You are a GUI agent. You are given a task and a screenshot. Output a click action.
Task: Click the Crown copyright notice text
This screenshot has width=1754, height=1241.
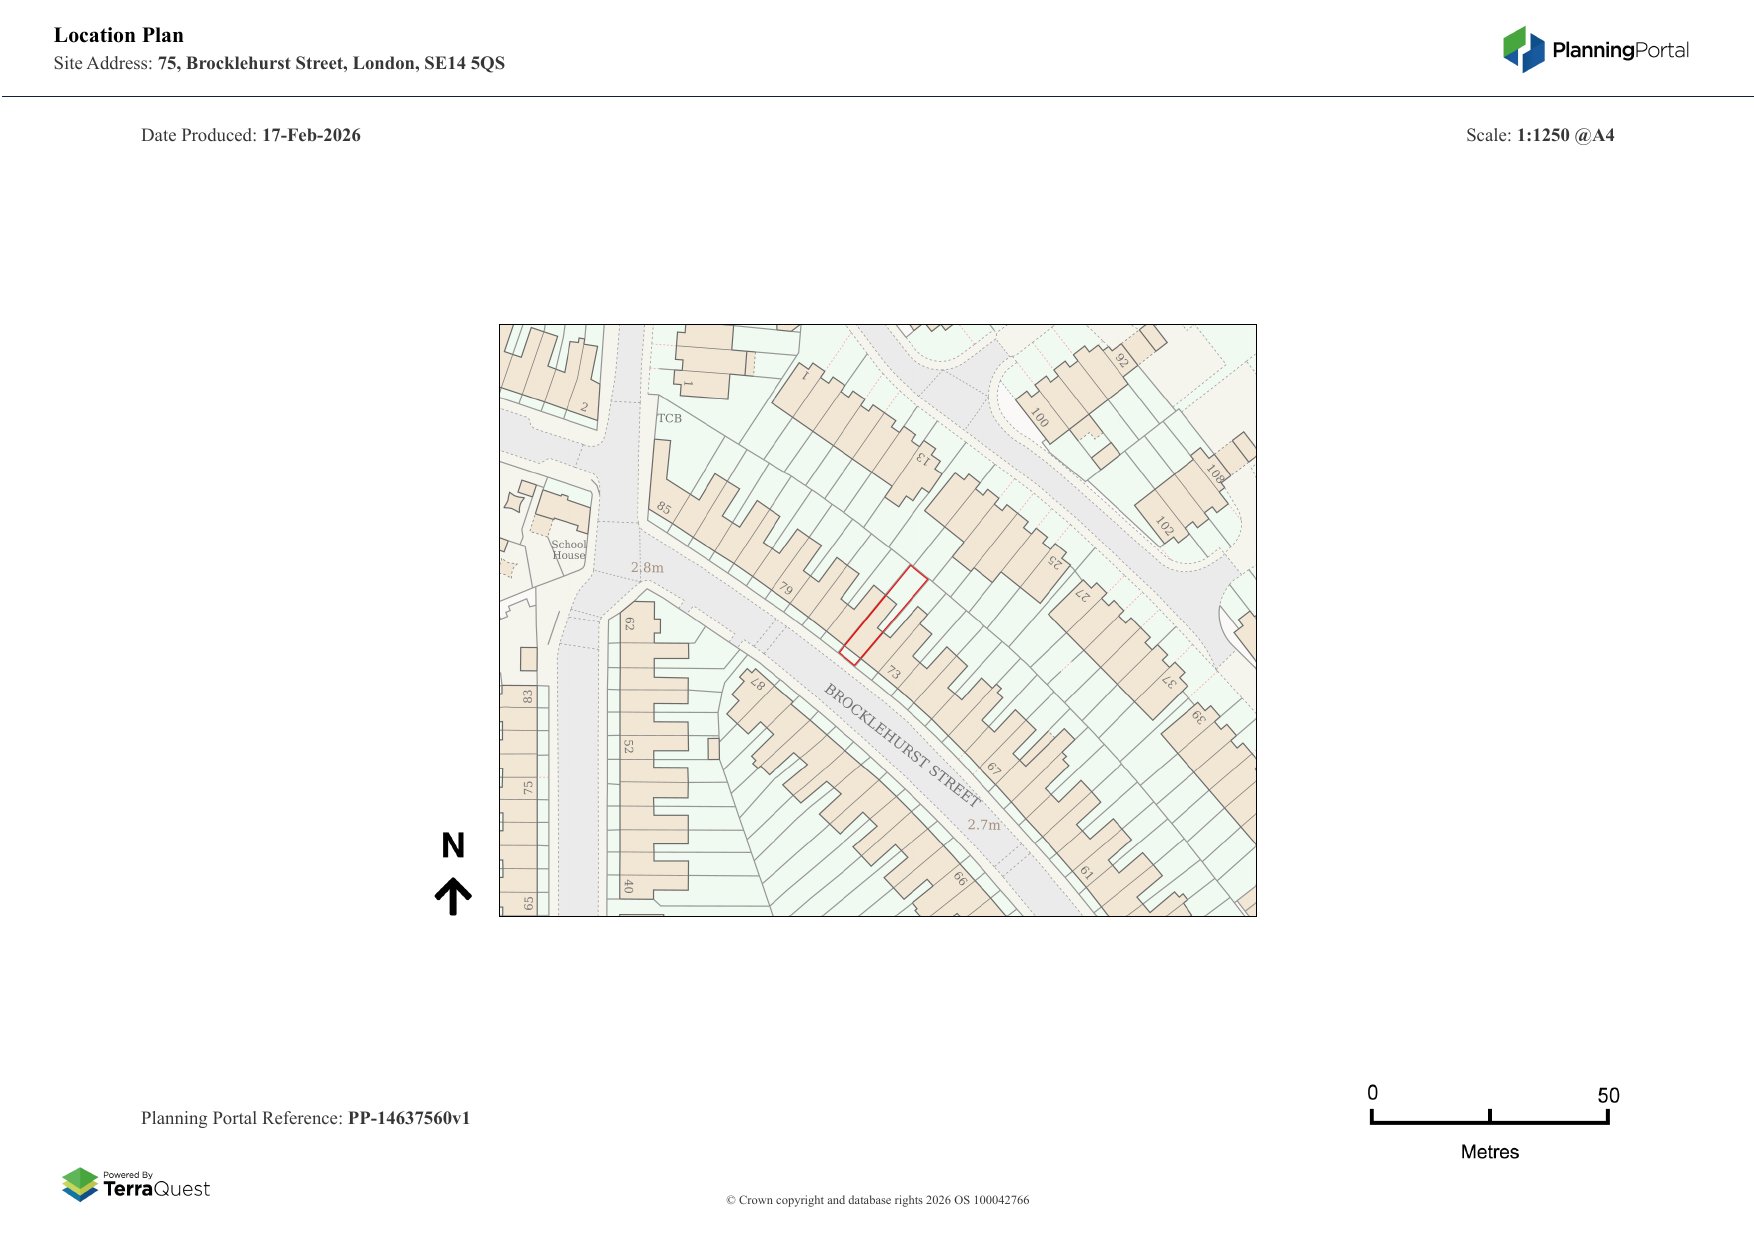point(877,1200)
